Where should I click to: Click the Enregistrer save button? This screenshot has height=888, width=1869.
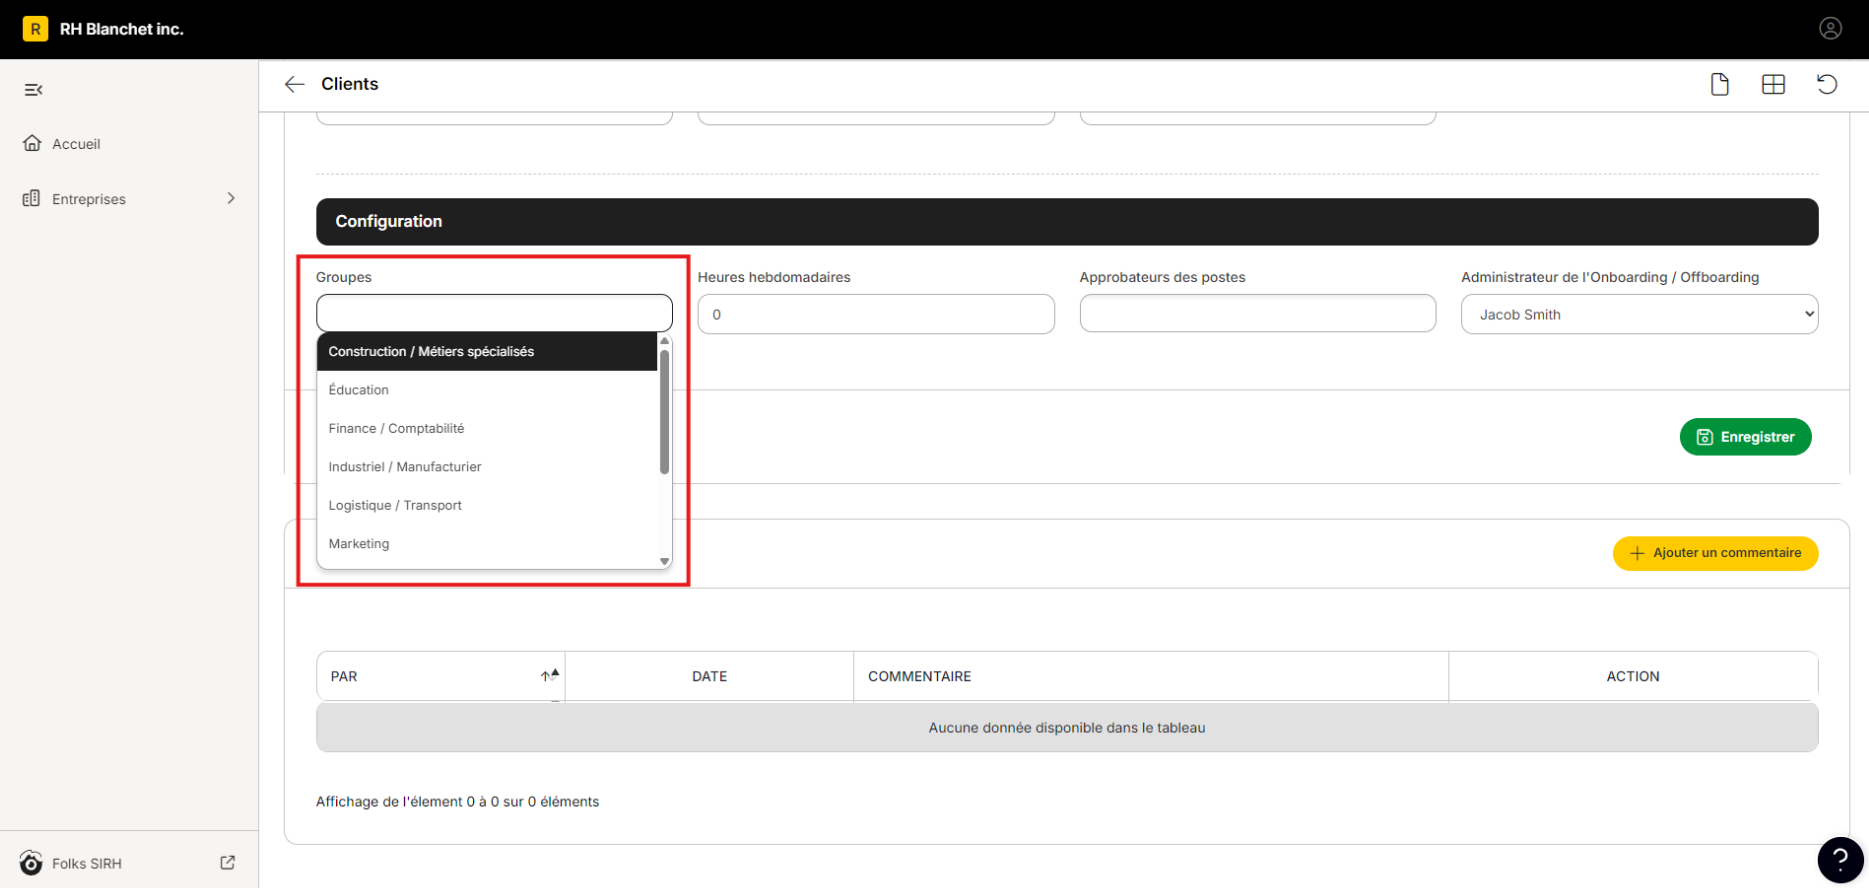pos(1745,437)
